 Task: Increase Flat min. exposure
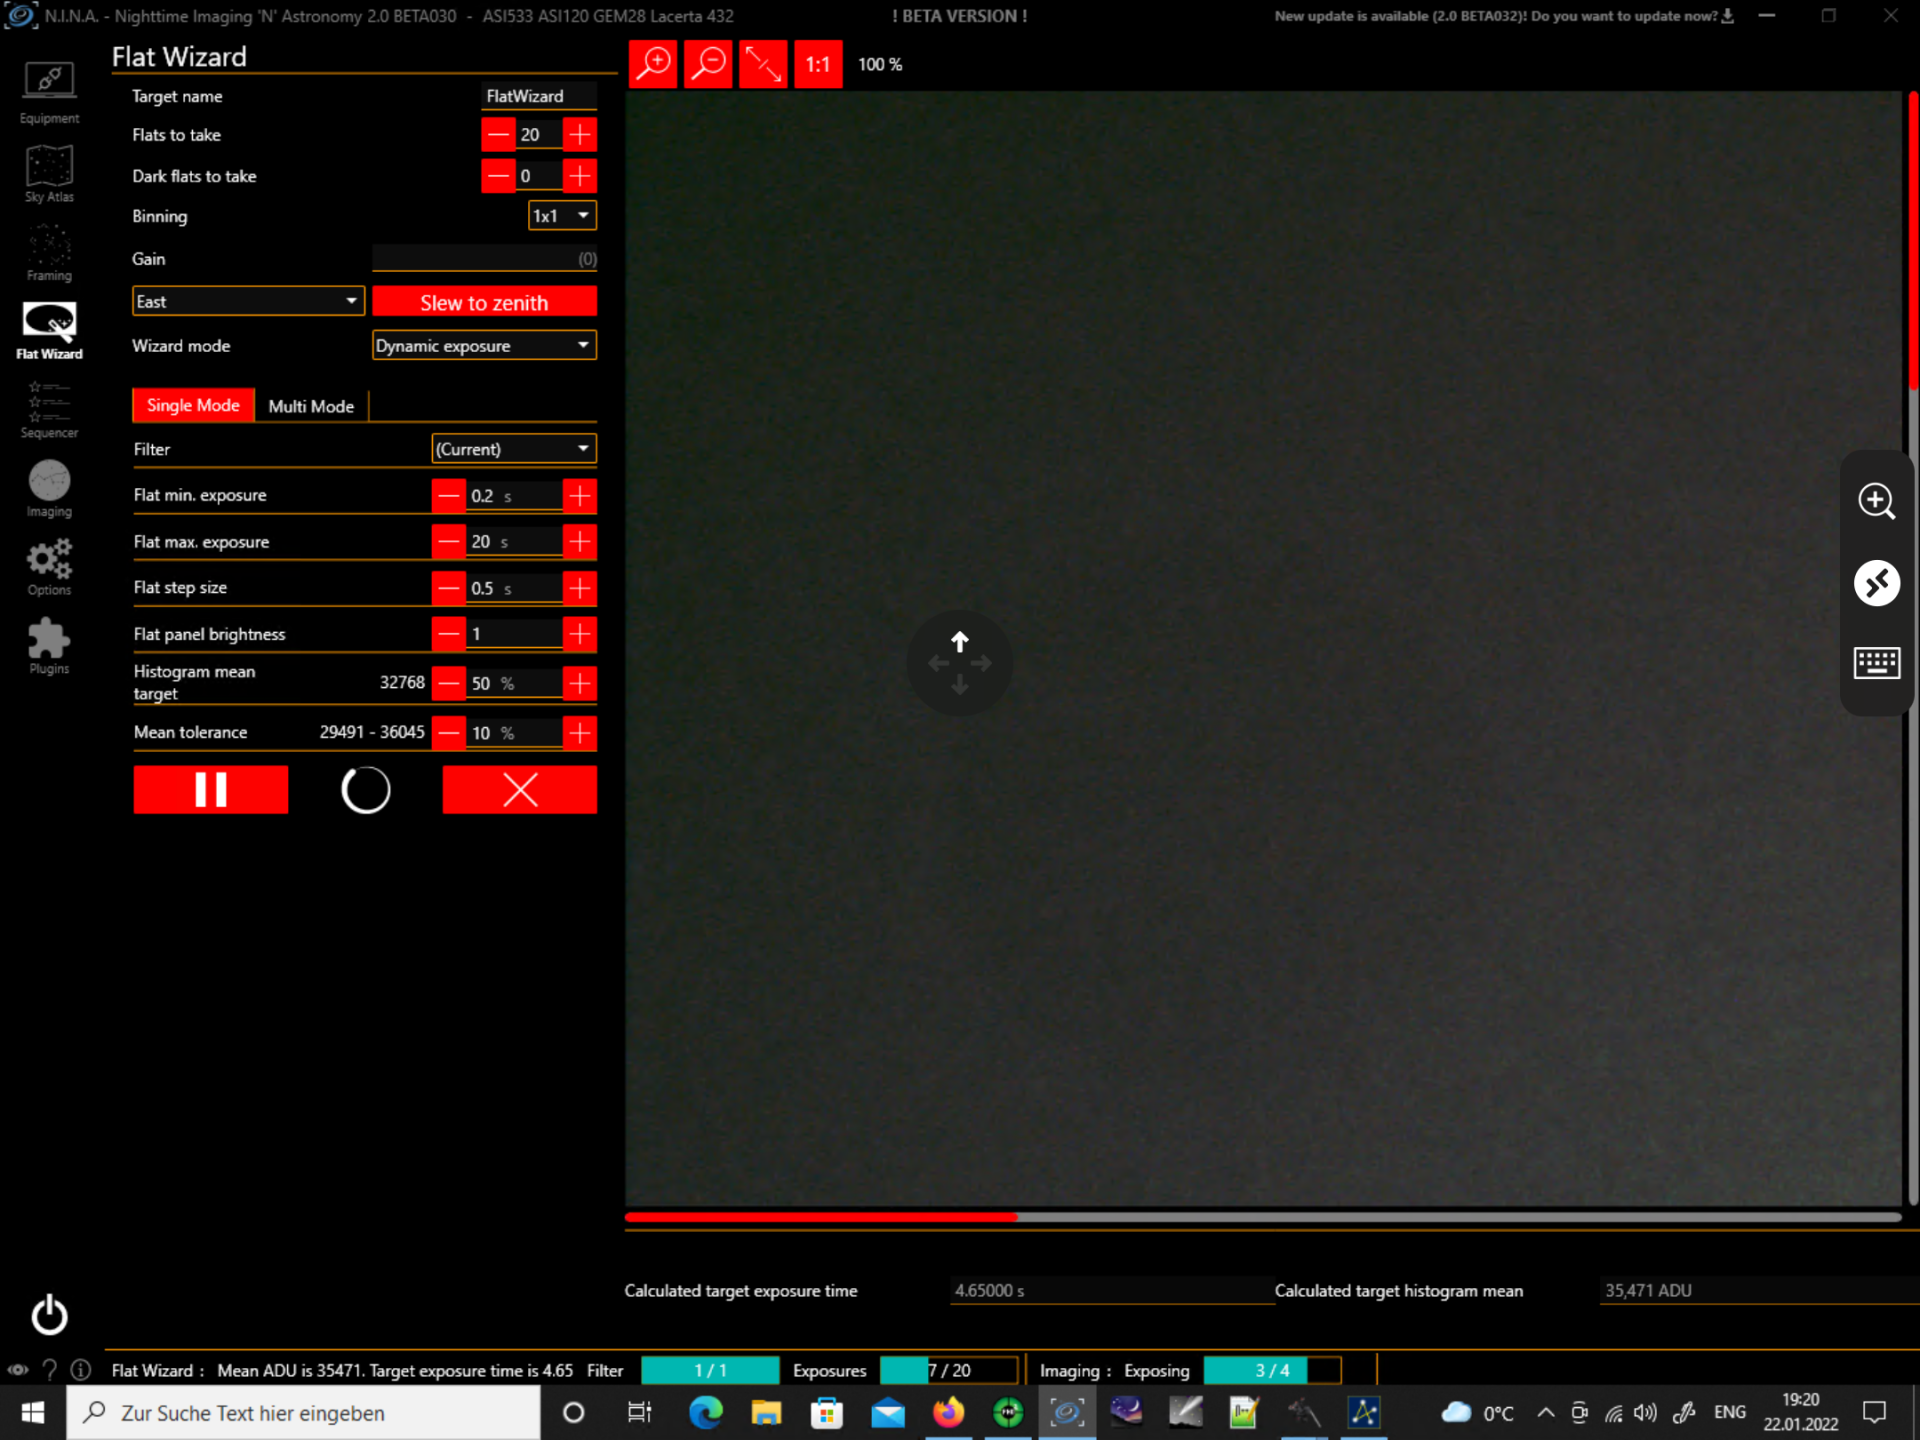[579, 495]
